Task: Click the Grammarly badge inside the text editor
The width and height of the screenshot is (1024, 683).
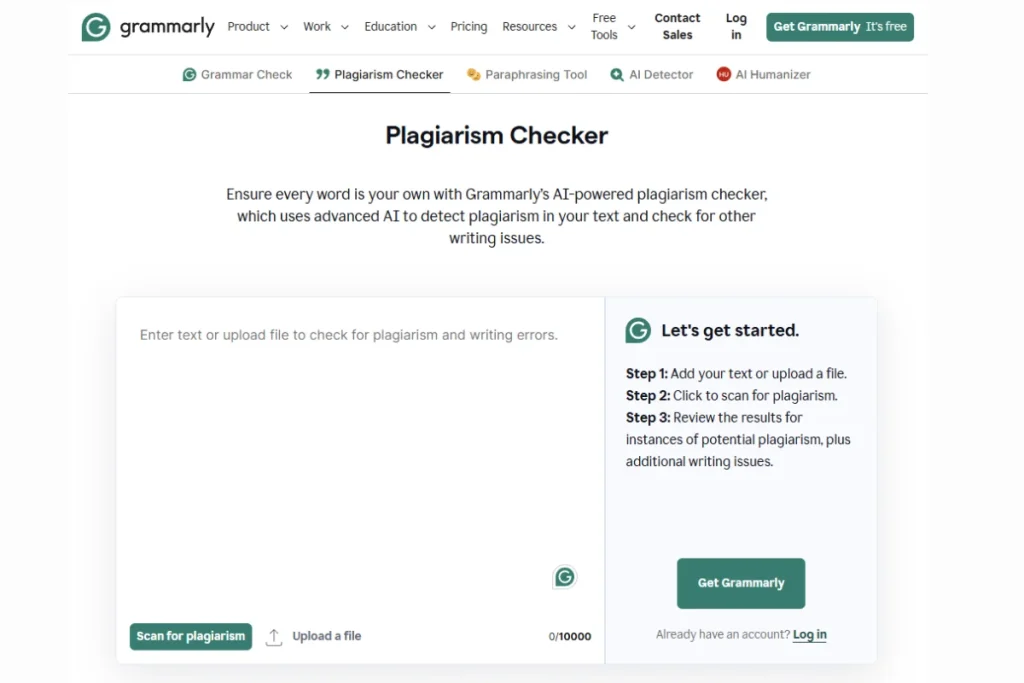Action: 565,577
